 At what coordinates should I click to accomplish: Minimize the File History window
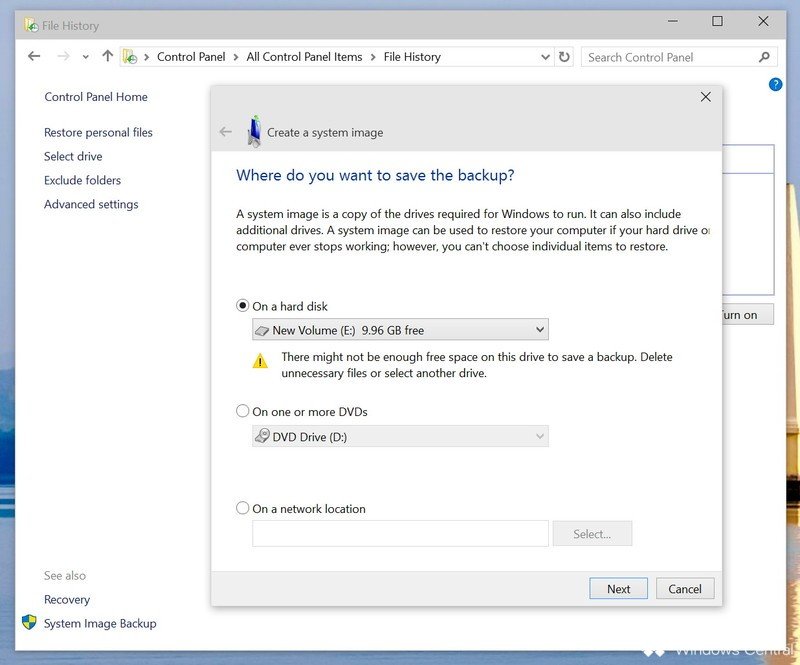point(673,21)
